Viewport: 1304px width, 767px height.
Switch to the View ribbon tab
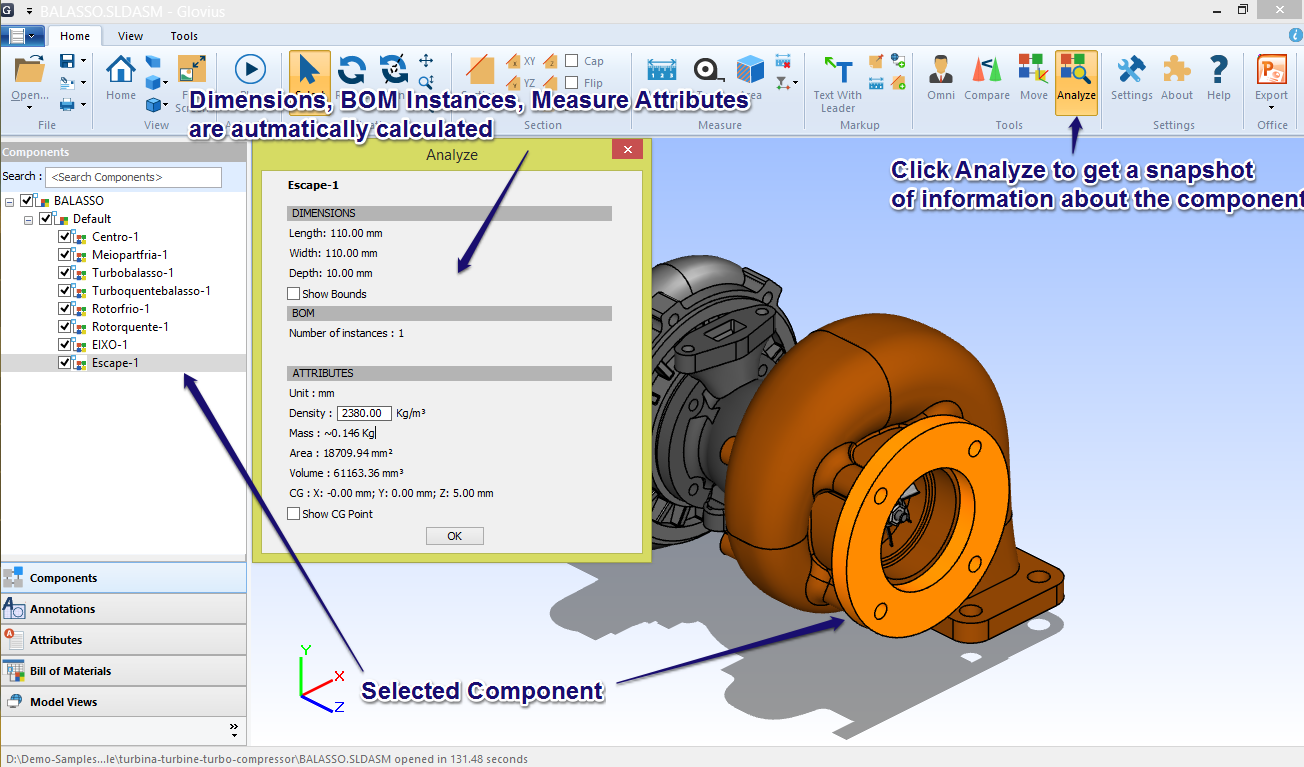tap(130, 36)
